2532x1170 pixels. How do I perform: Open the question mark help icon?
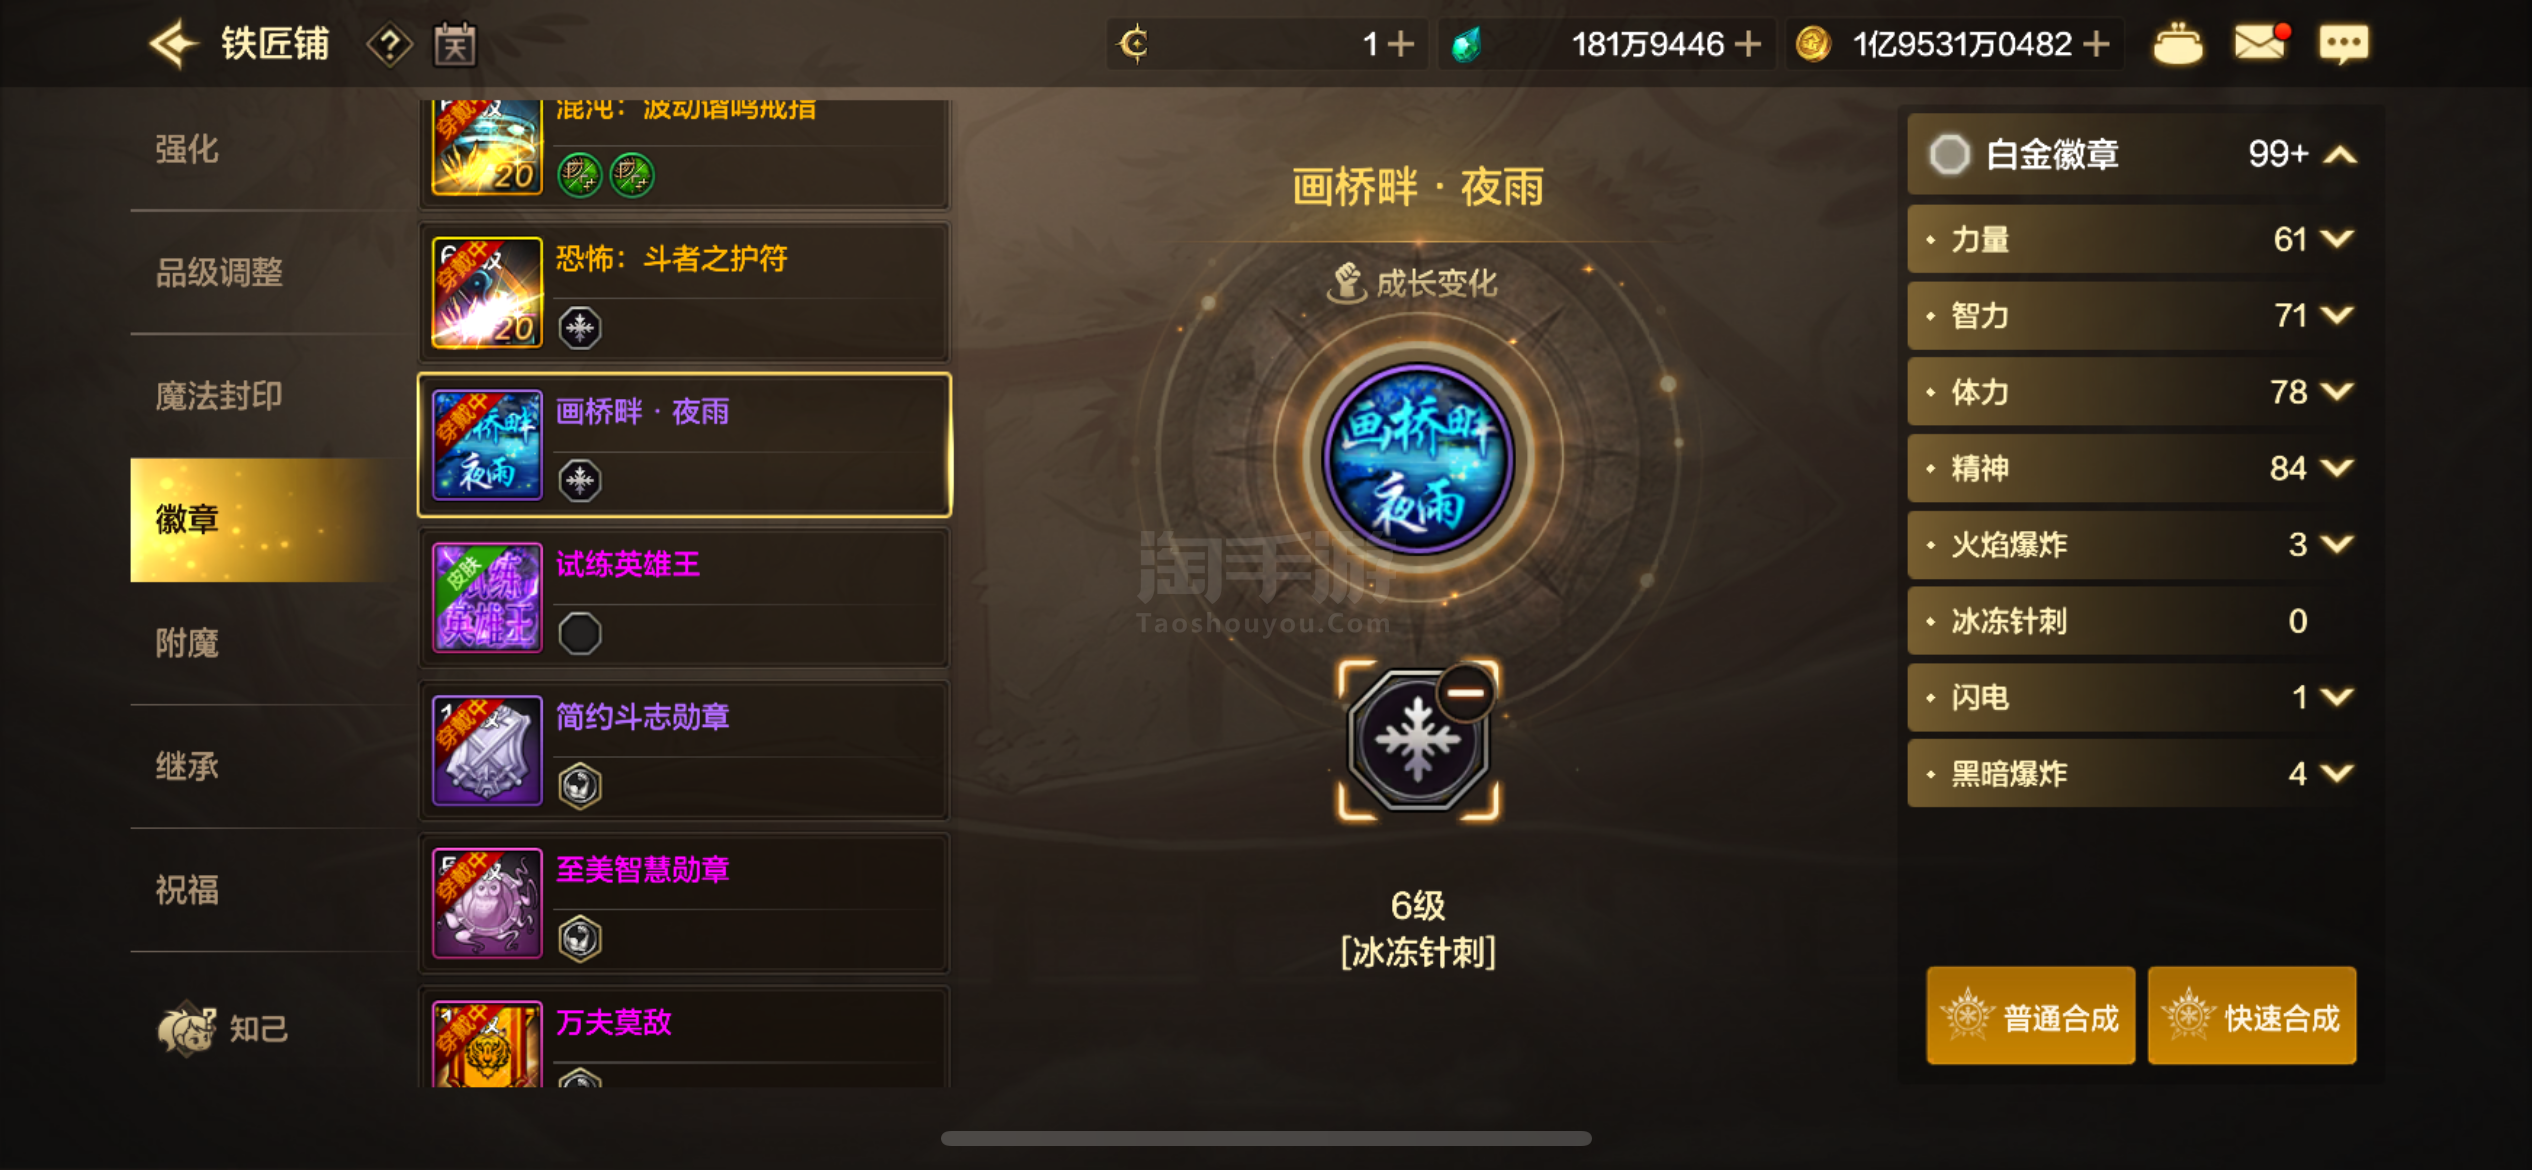(x=389, y=45)
